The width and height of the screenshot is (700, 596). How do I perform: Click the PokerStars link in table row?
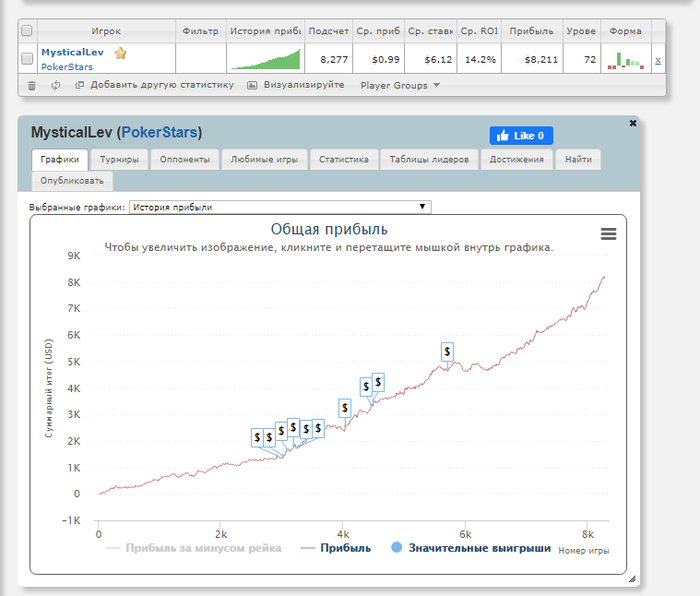pyautogui.click(x=67, y=67)
